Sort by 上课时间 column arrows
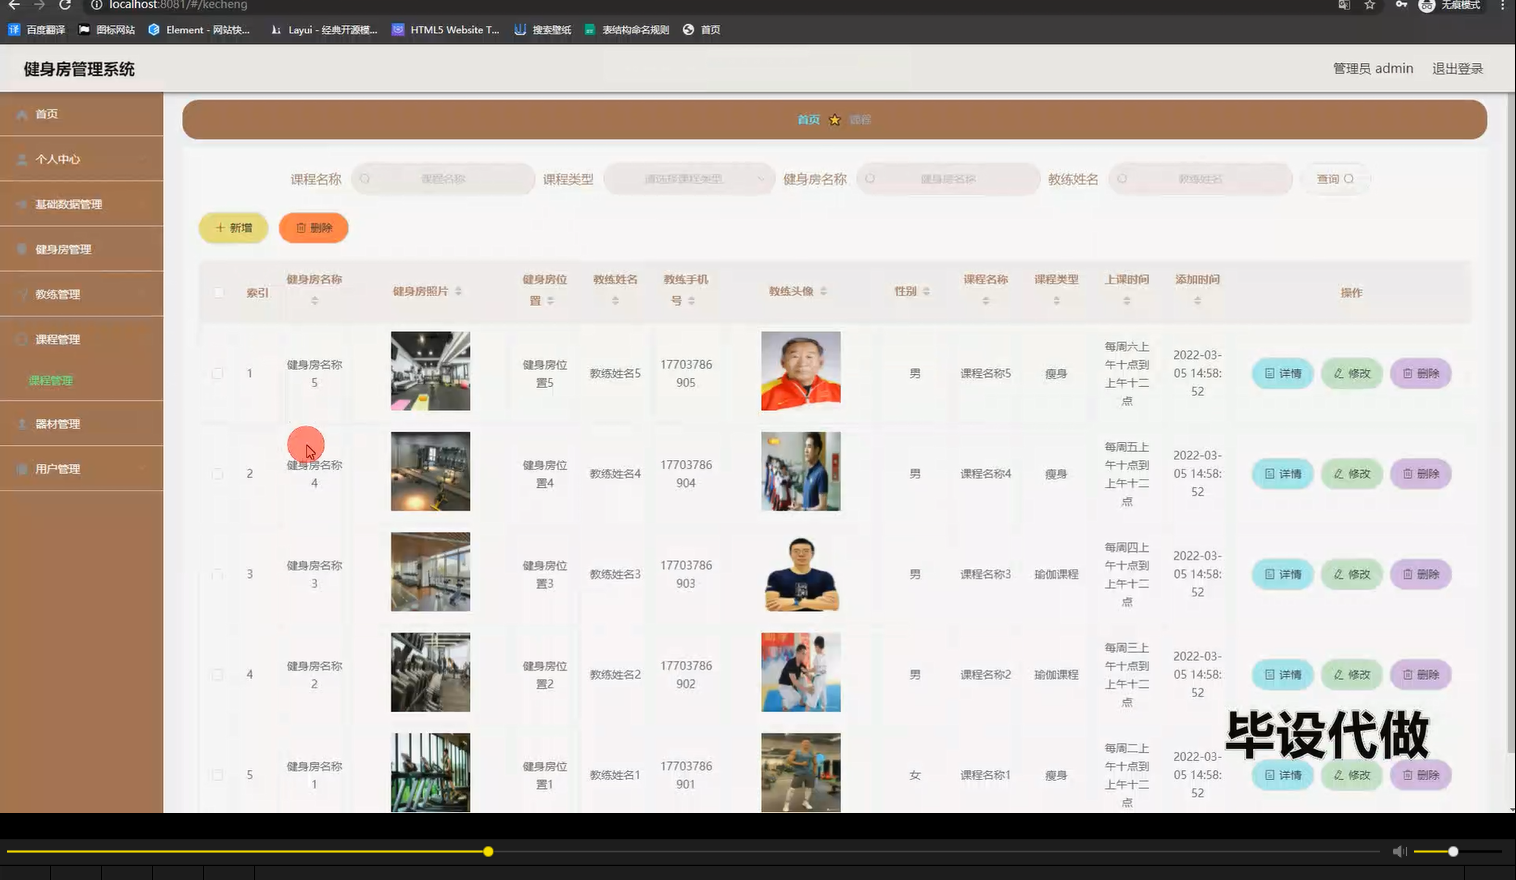Viewport: 1516px width, 880px height. [1127, 301]
